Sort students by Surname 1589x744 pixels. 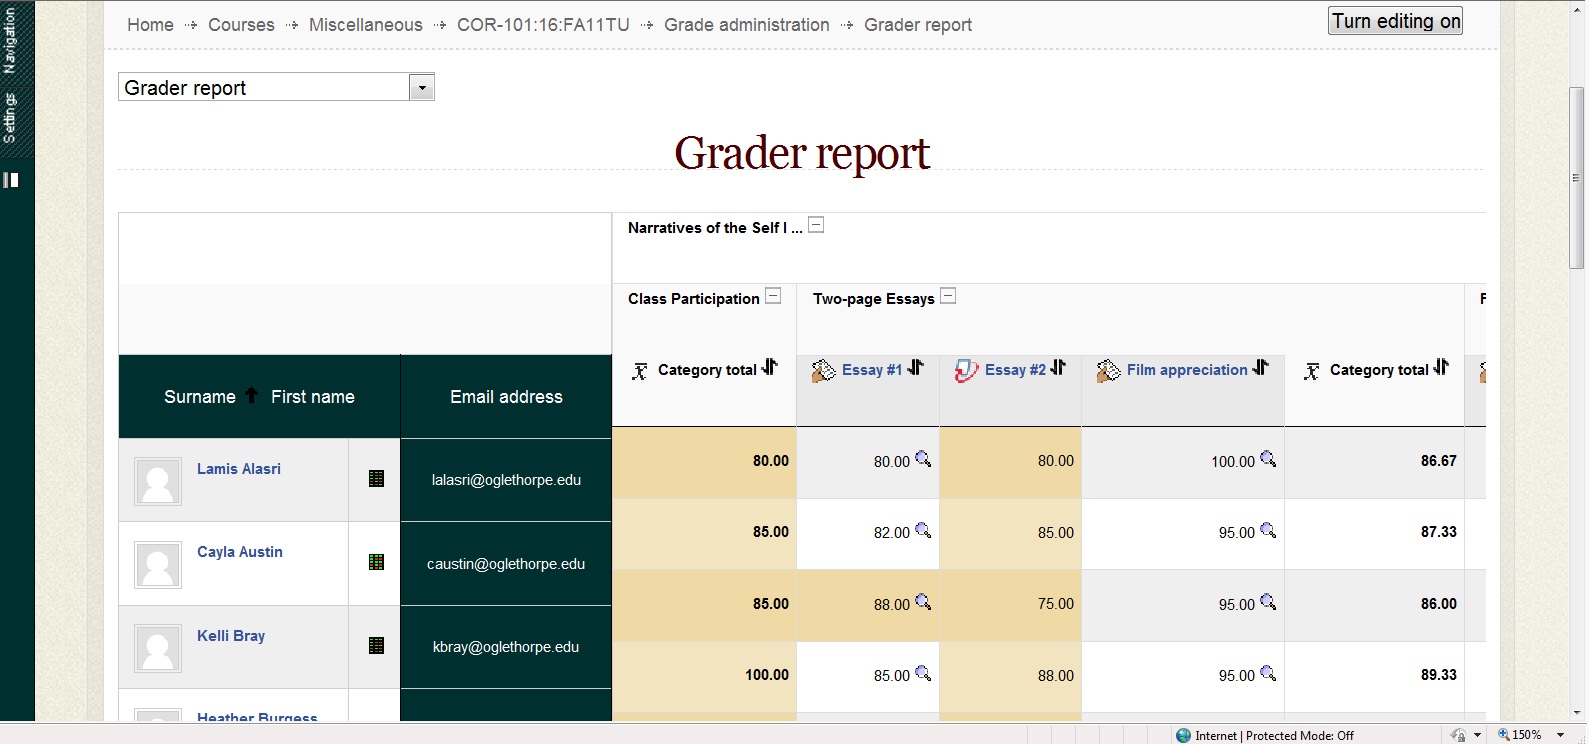tap(200, 397)
